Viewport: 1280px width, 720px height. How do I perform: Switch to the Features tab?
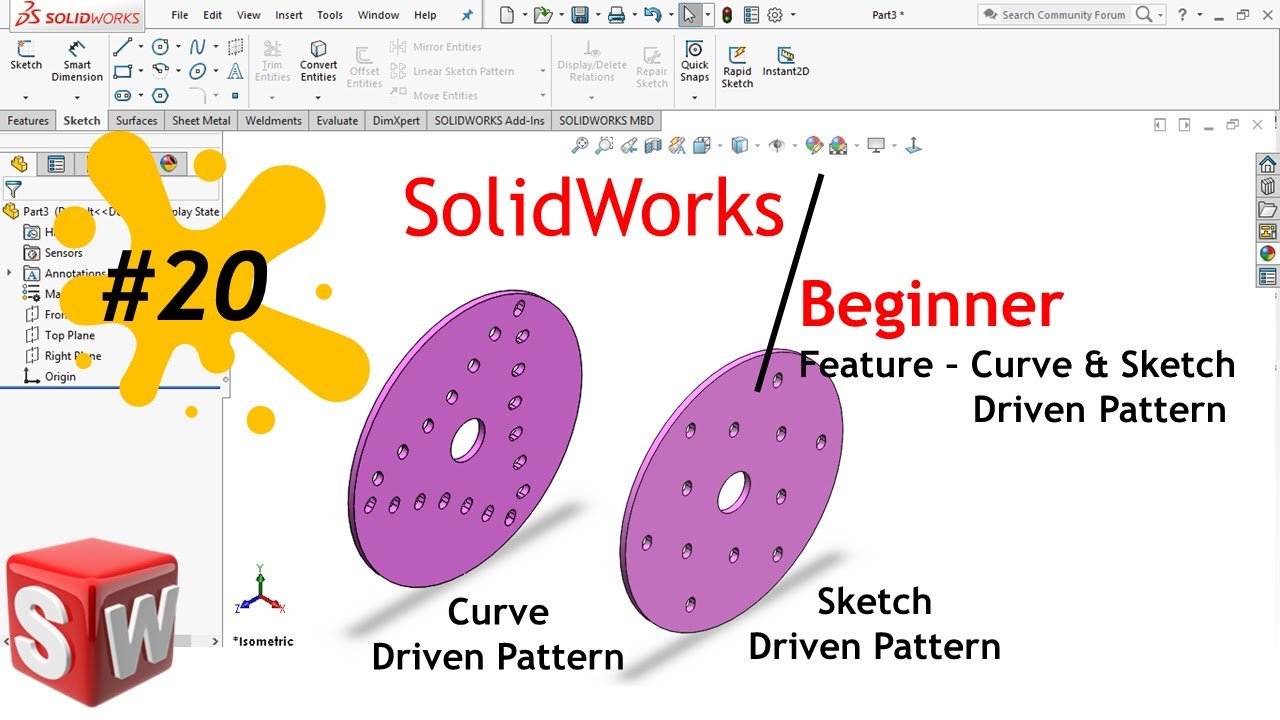(28, 121)
